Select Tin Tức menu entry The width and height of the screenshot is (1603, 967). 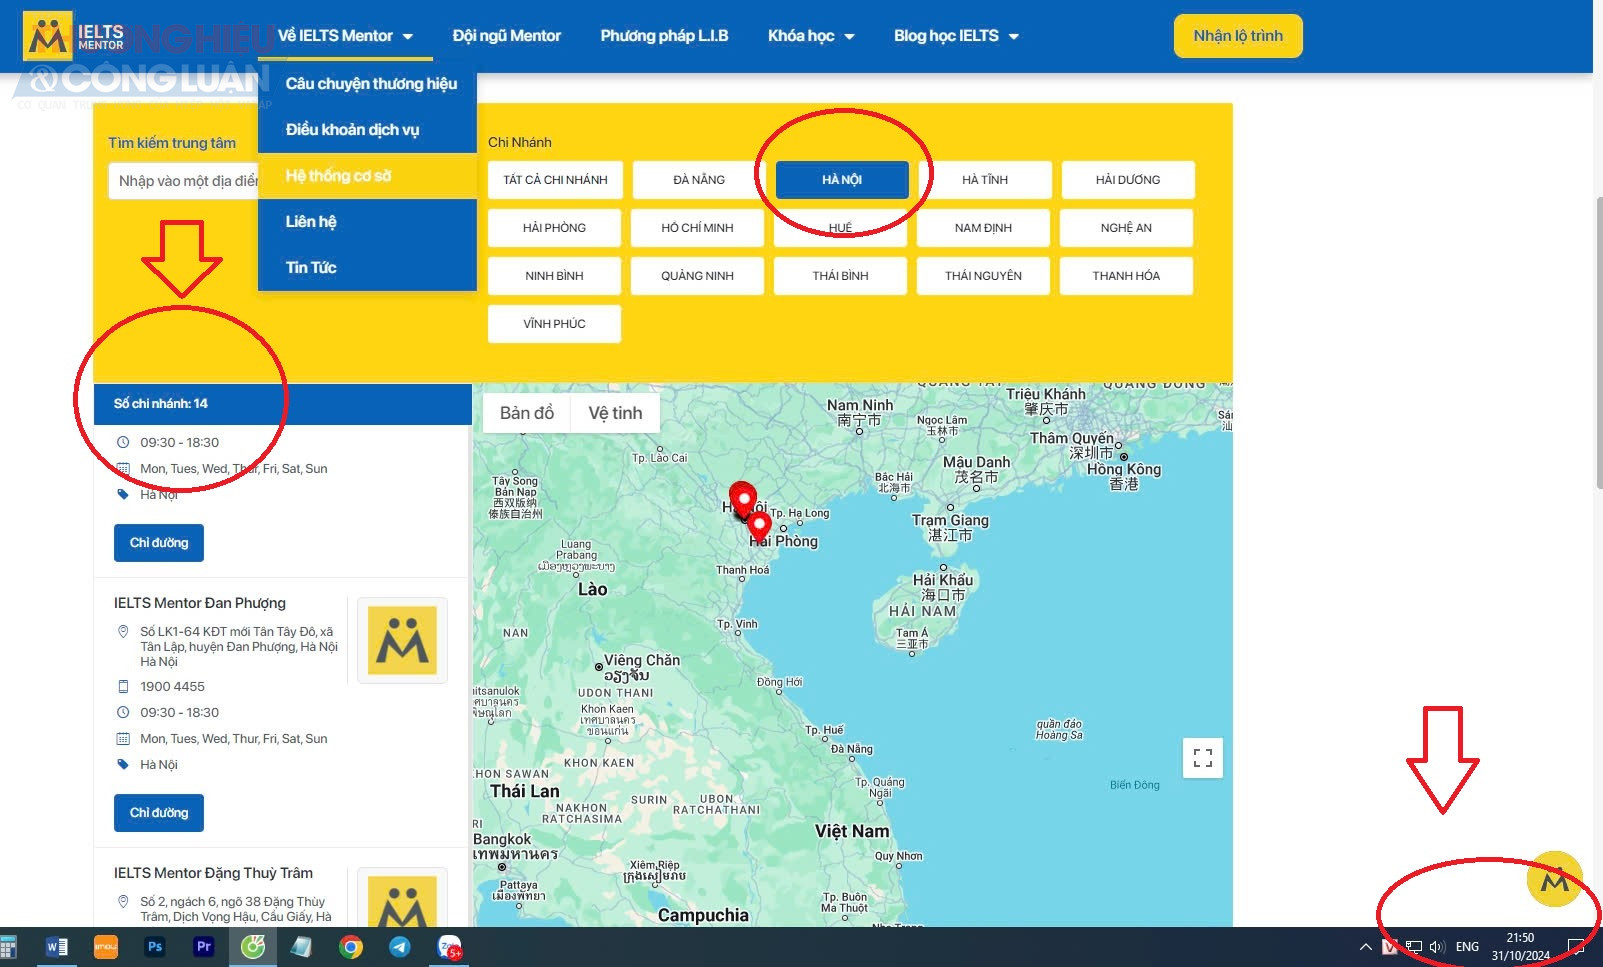coord(367,268)
